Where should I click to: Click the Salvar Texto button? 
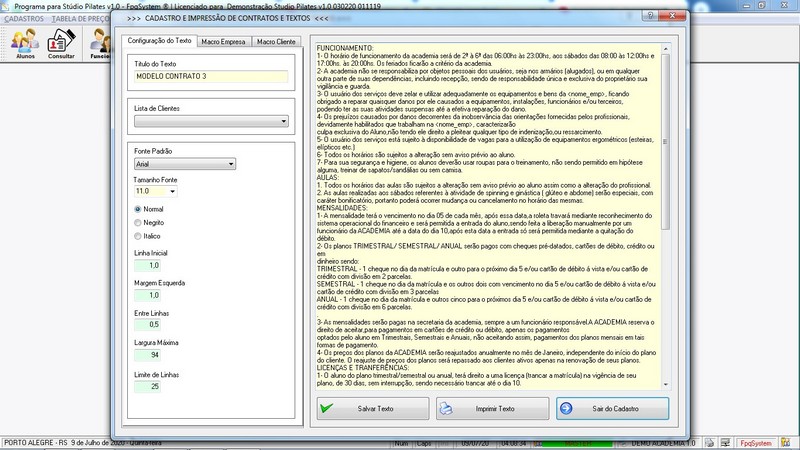[x=373, y=409]
